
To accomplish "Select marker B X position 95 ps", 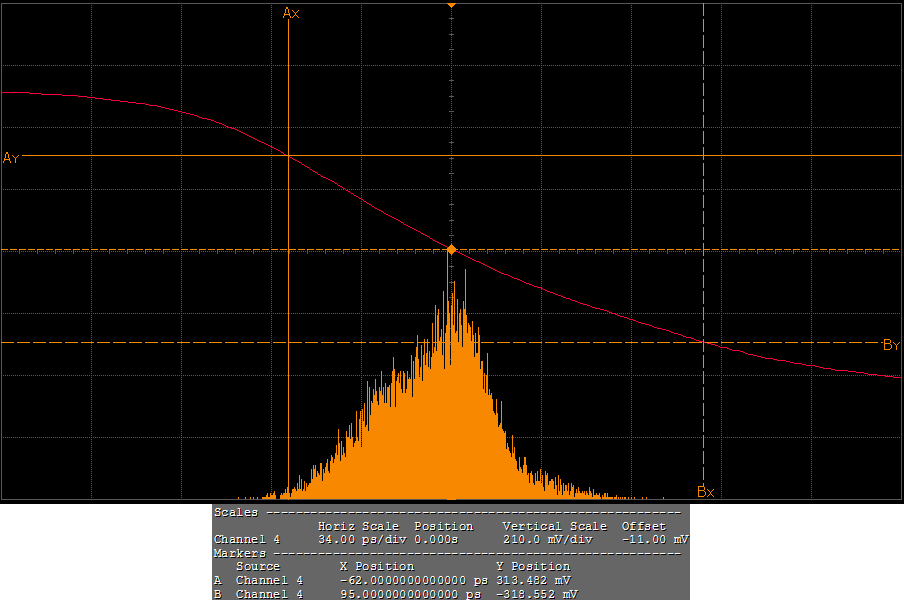I will [412, 594].
